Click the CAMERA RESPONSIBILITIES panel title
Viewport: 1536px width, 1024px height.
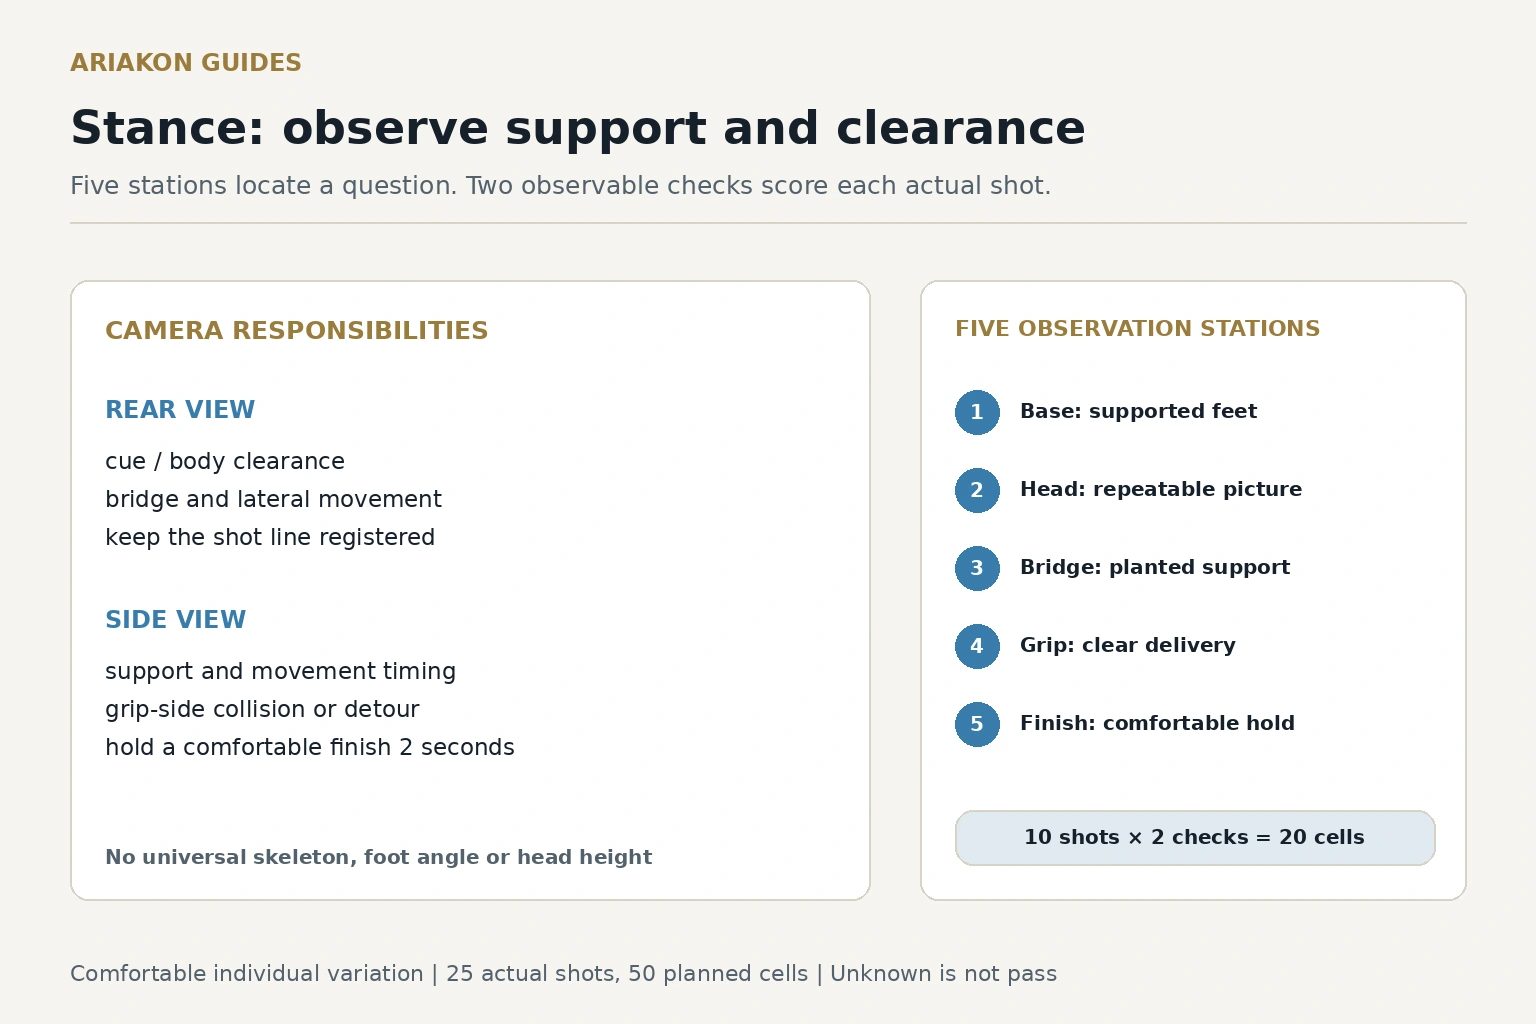[x=297, y=331]
